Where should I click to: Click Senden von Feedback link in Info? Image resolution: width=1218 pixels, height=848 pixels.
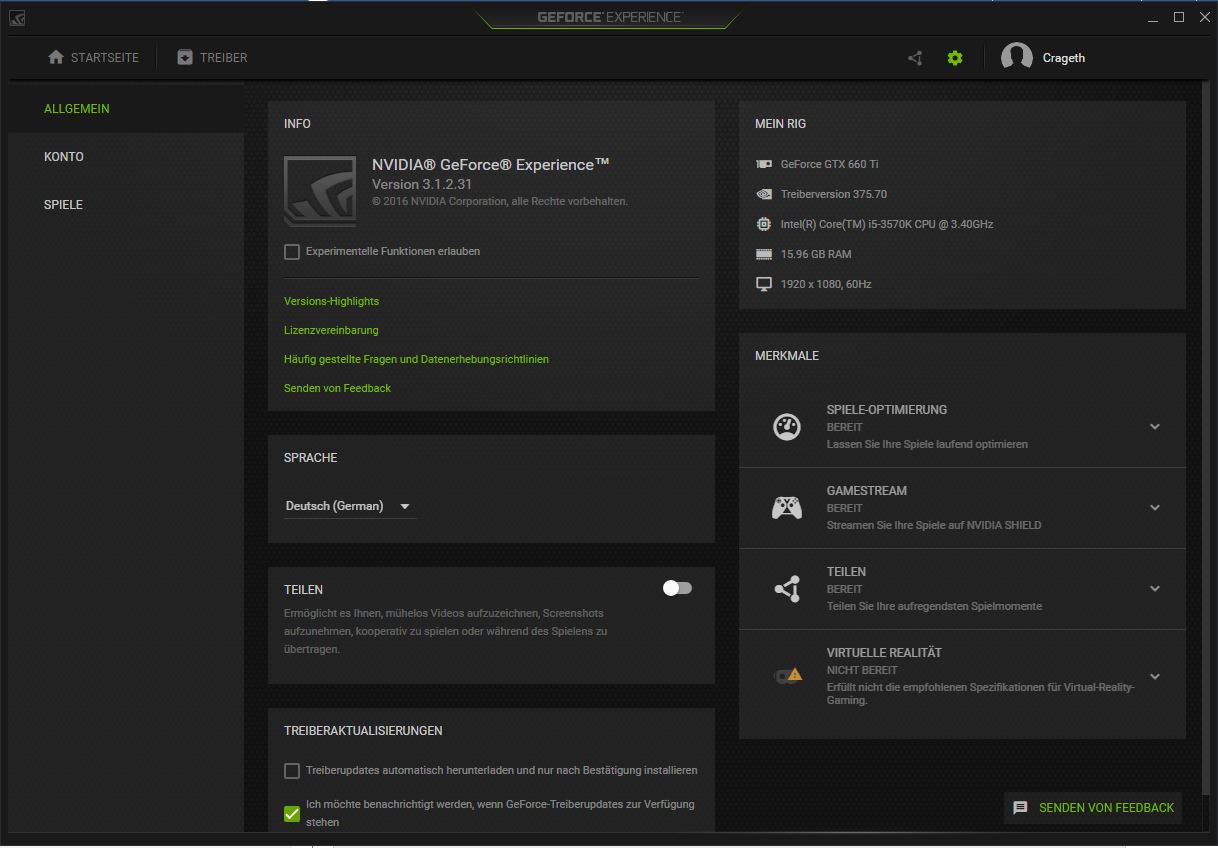[x=337, y=388]
